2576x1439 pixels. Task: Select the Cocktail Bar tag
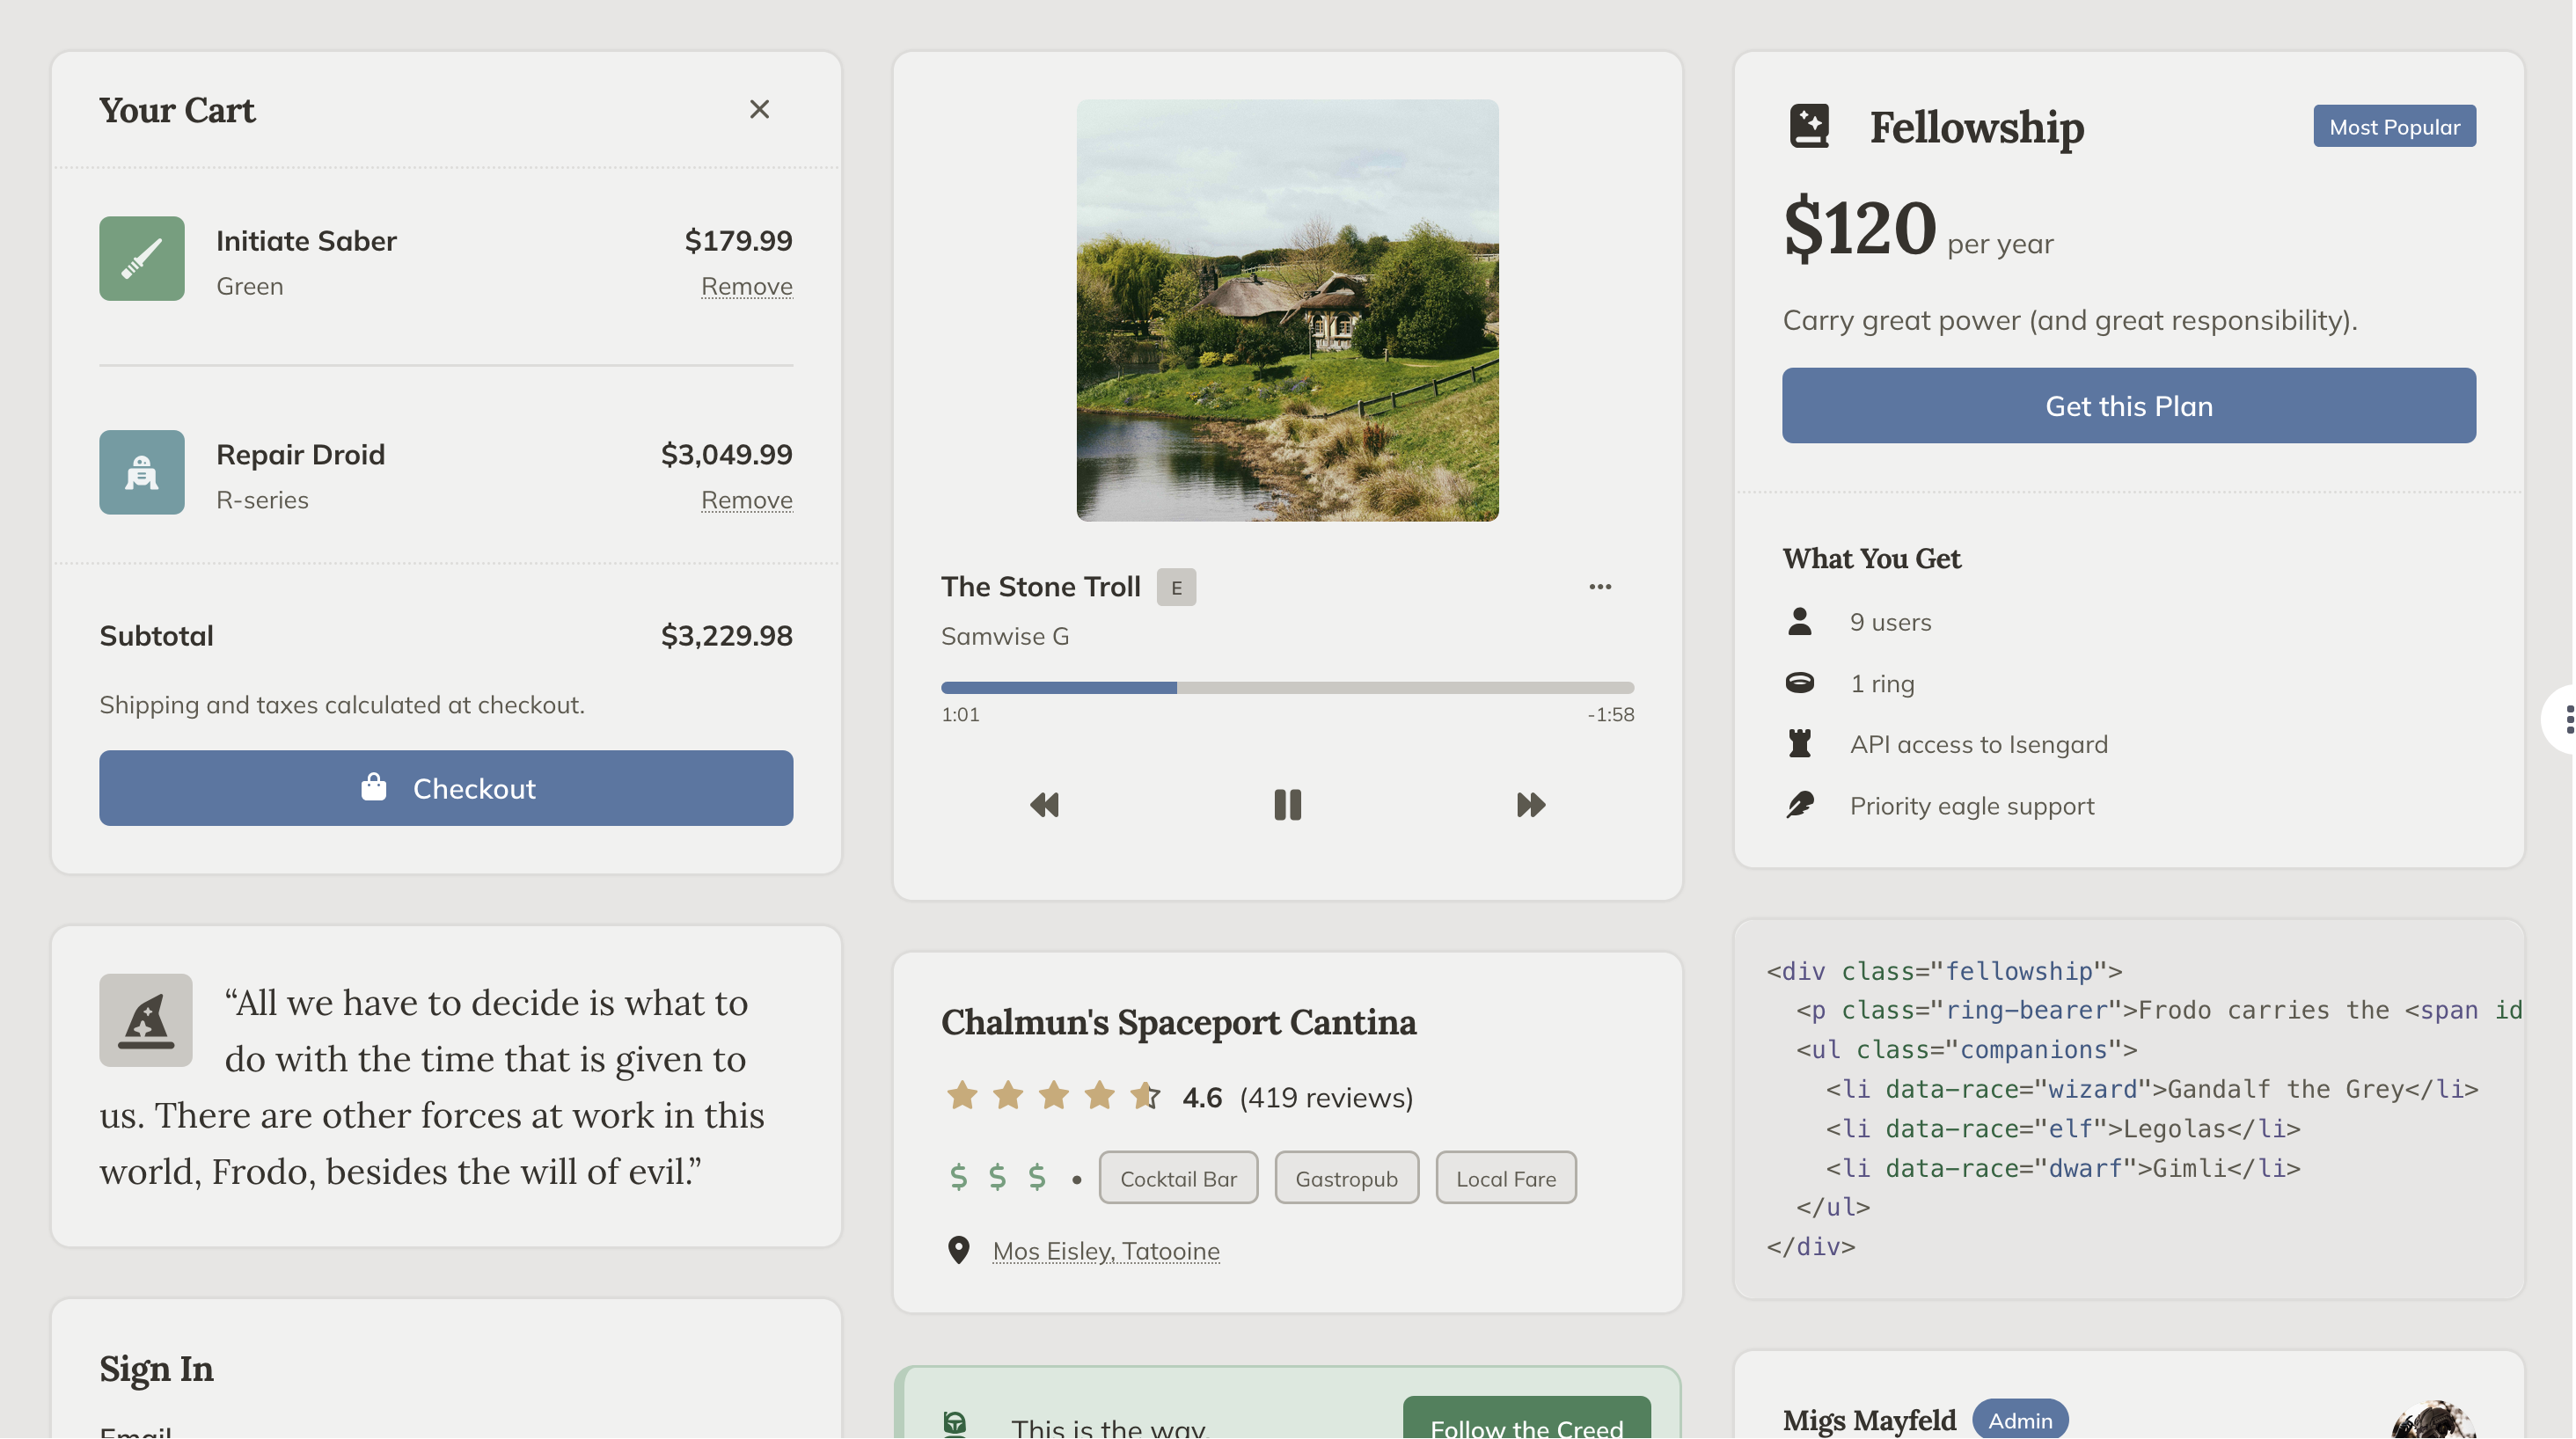pos(1178,1179)
